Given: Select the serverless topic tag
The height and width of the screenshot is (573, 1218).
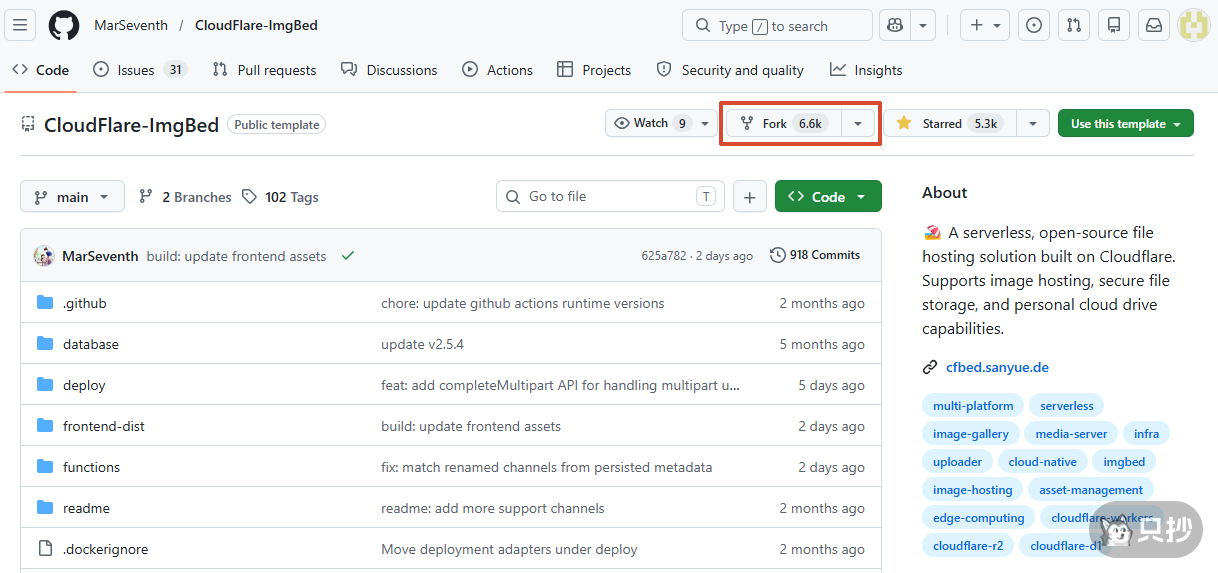Looking at the screenshot, I should [x=1066, y=406].
